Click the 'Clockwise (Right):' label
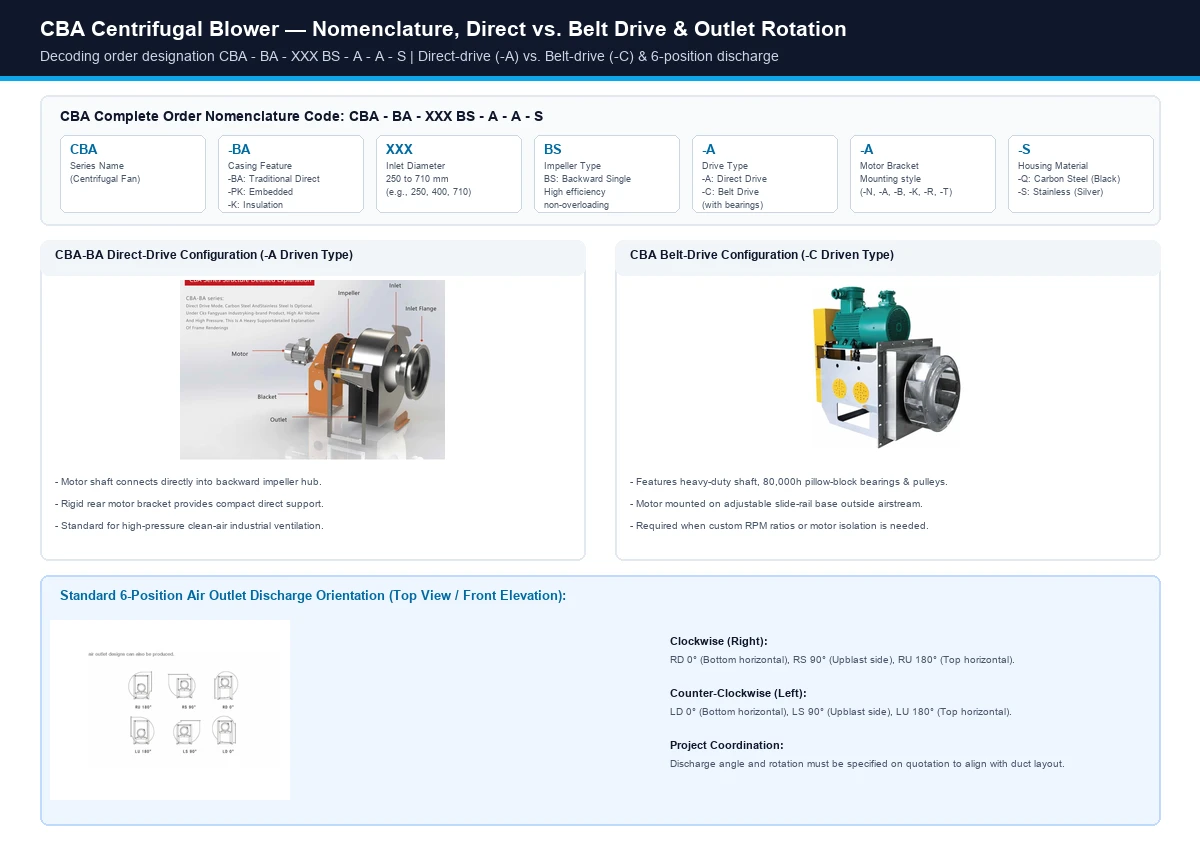The width and height of the screenshot is (1200, 850). pos(719,641)
